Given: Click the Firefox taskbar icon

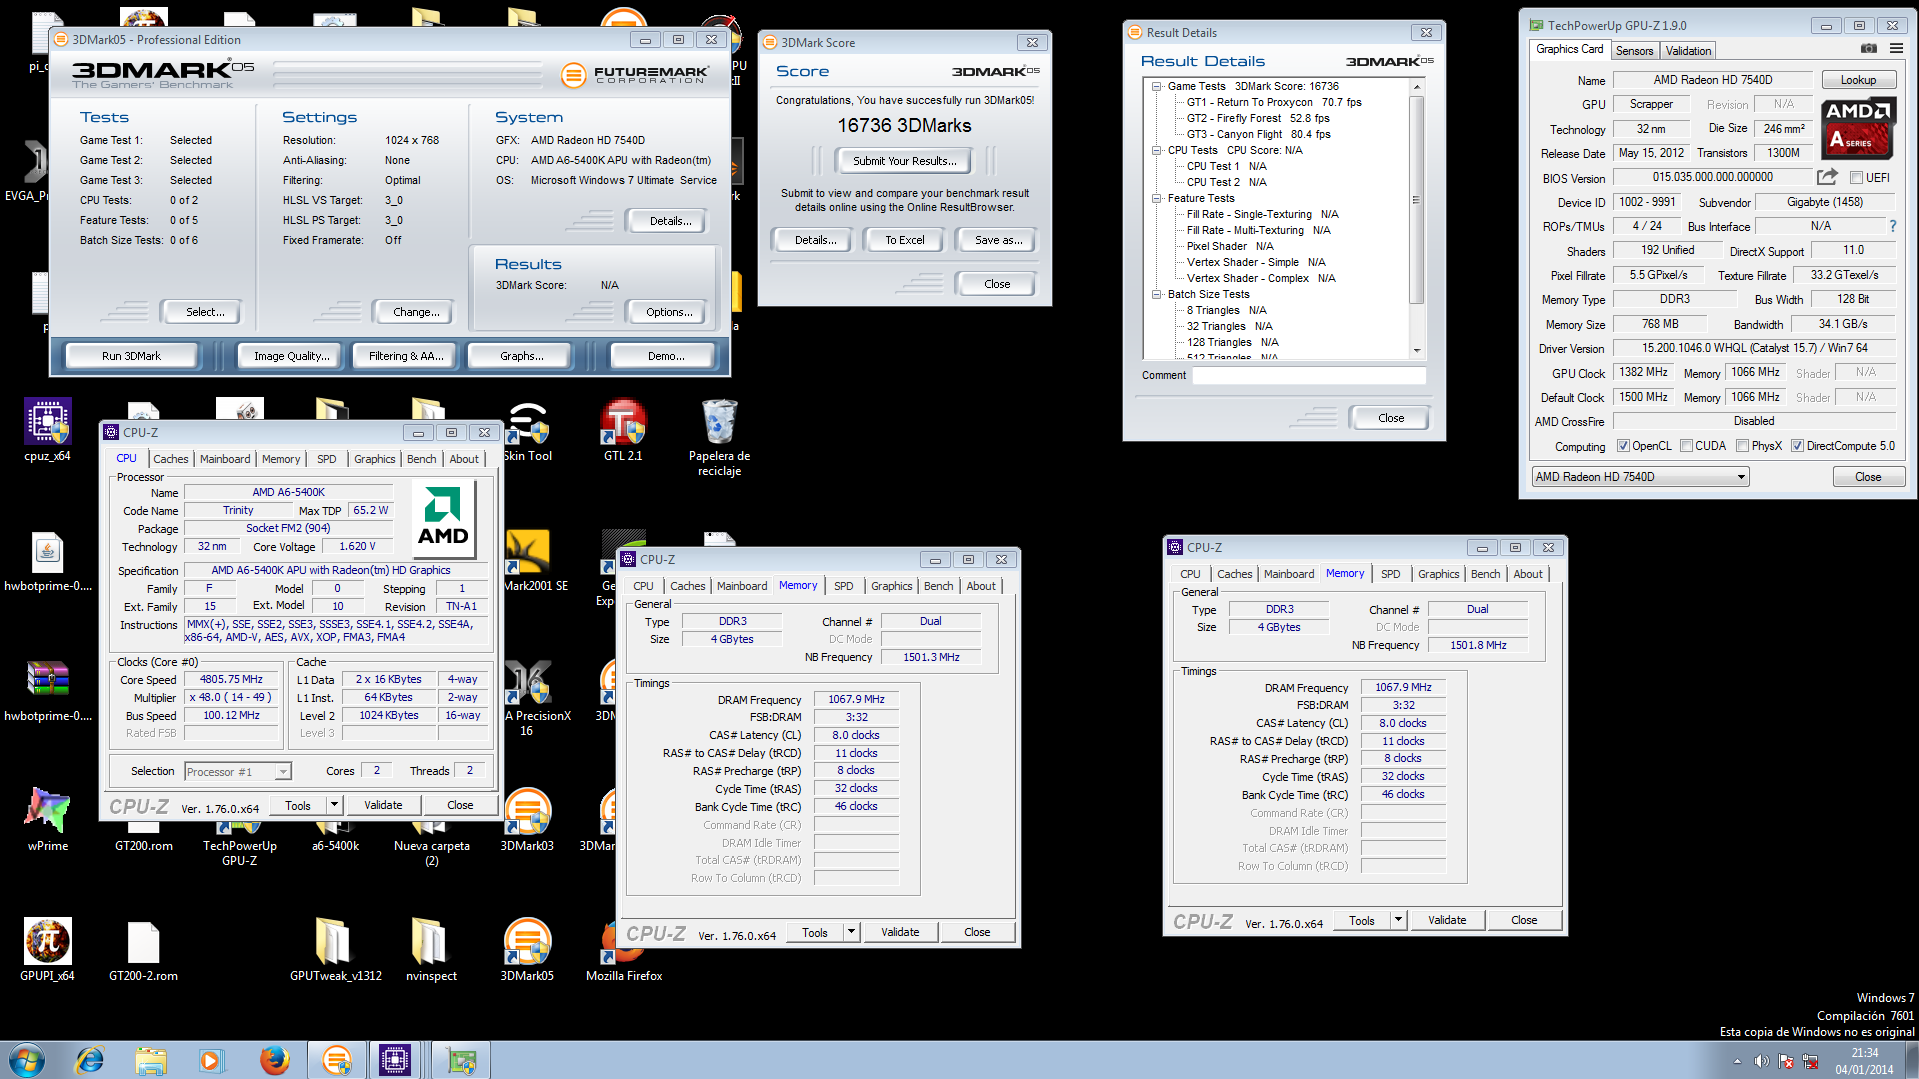Looking at the screenshot, I should (274, 1060).
